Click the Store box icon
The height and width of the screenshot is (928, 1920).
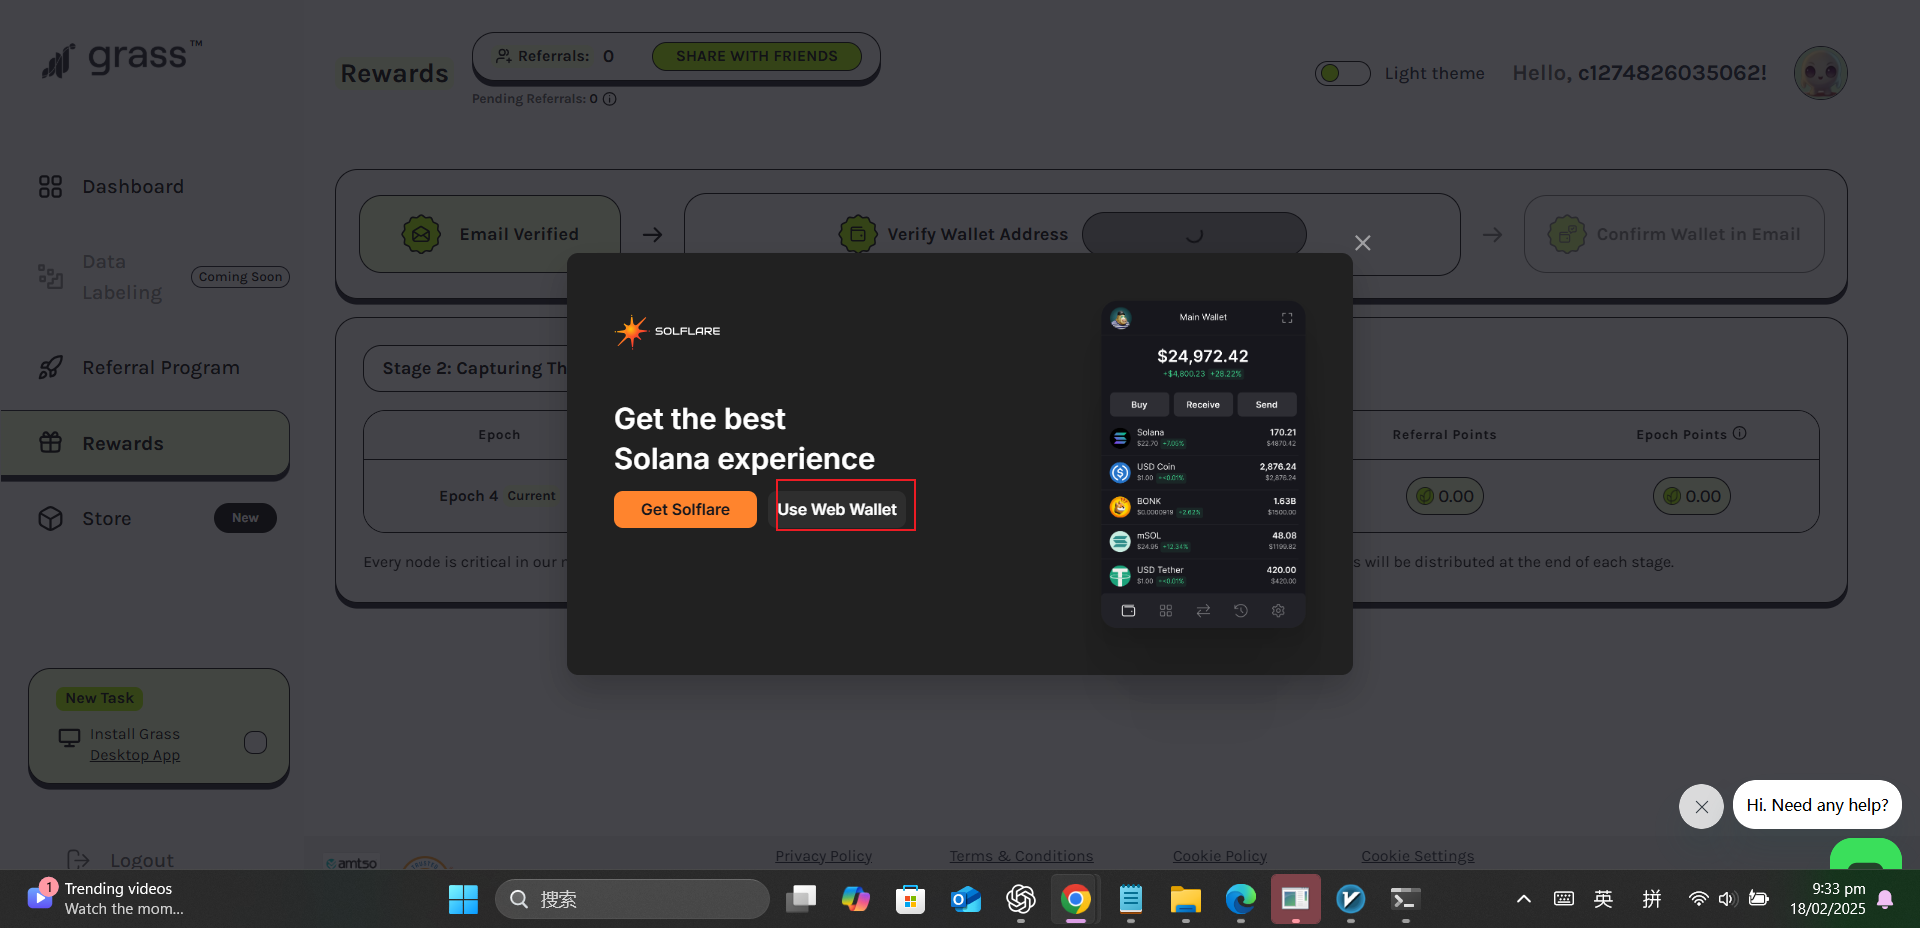tap(50, 519)
